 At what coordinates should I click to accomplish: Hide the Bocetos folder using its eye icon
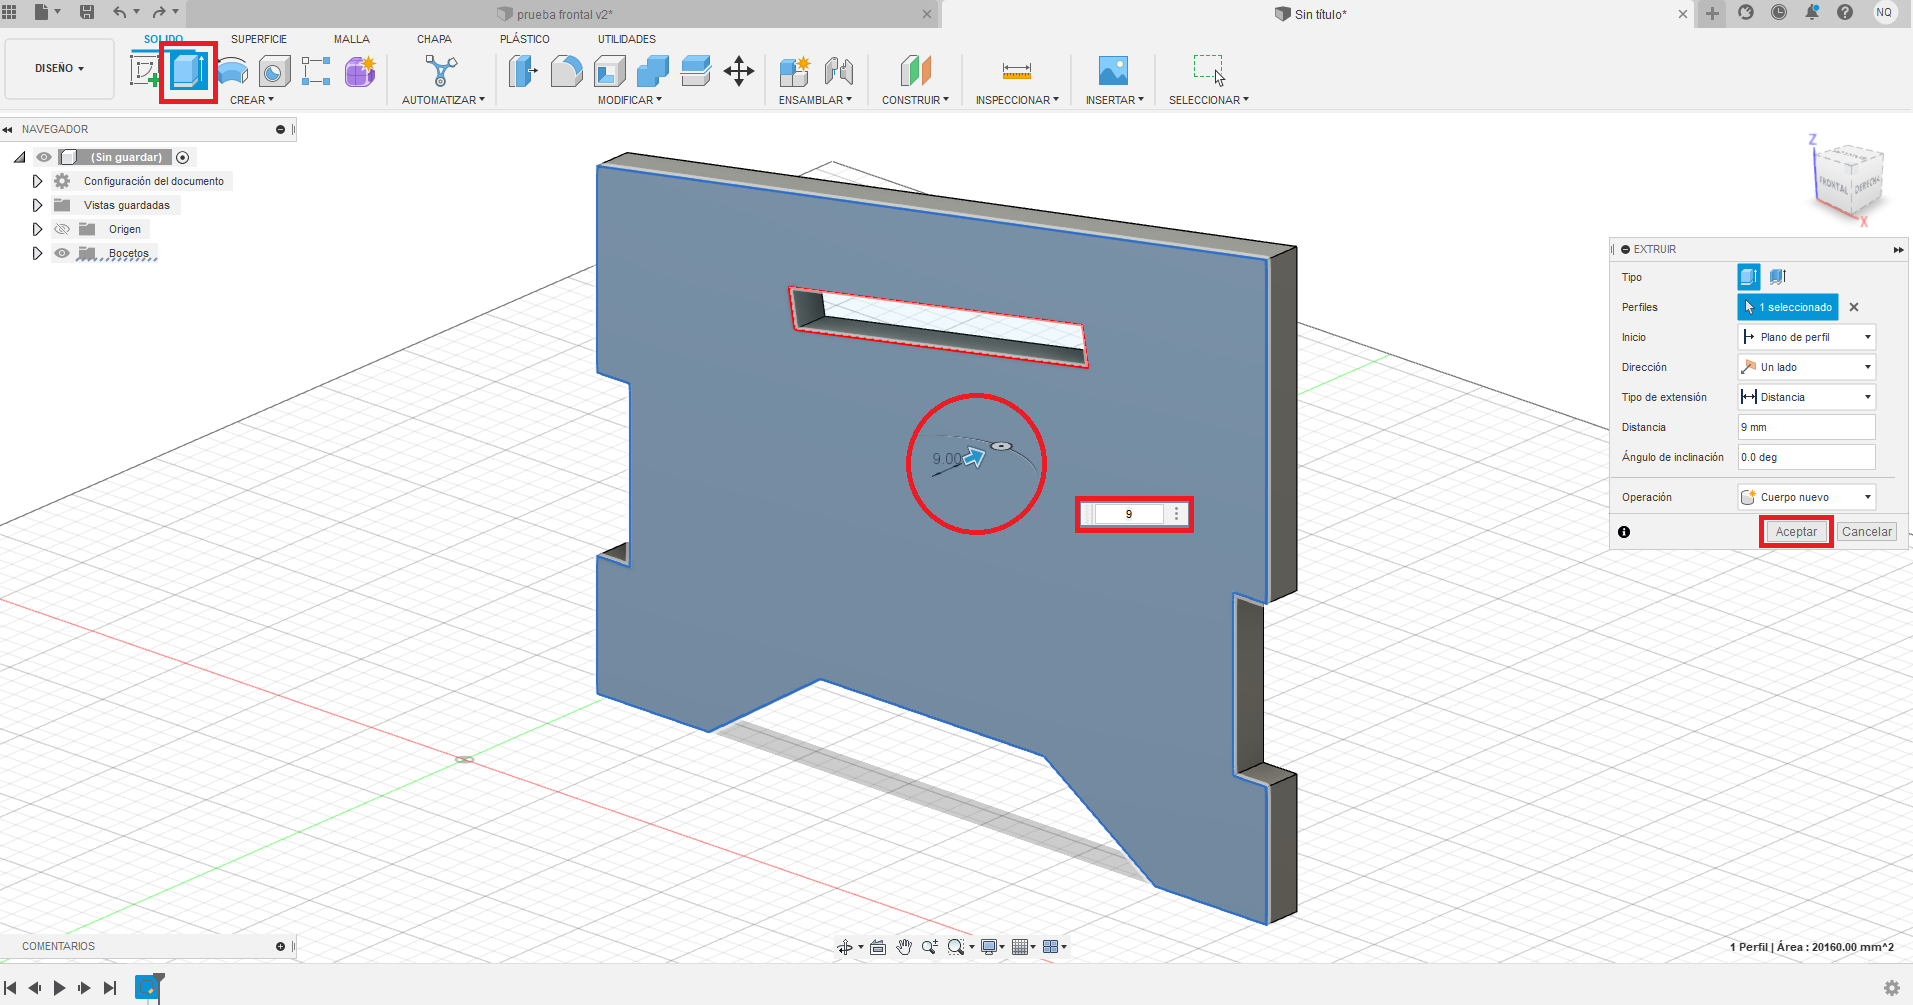tap(62, 253)
